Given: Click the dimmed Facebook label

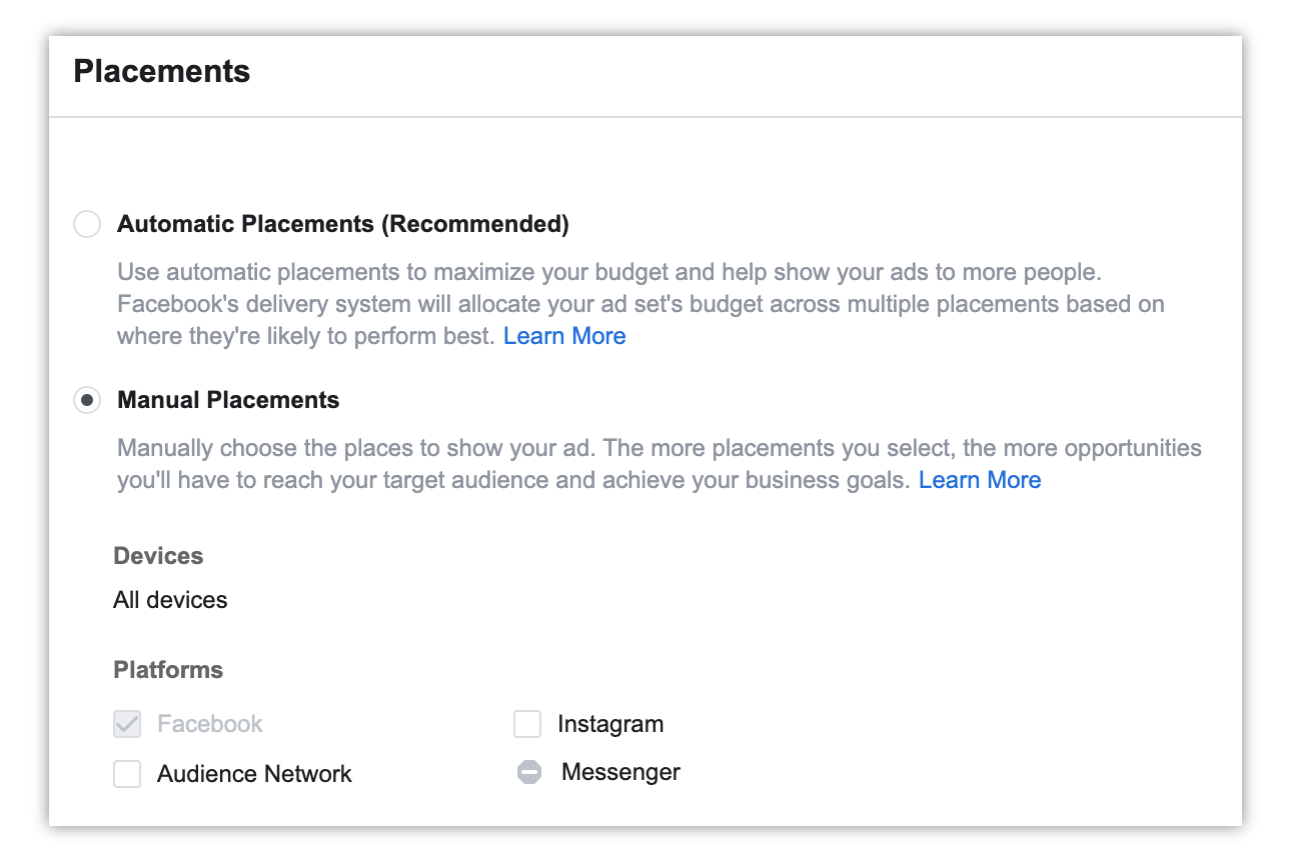Looking at the screenshot, I should click(x=210, y=724).
